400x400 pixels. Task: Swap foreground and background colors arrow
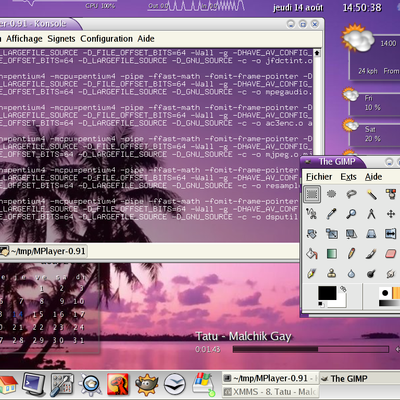pyautogui.click(x=343, y=289)
